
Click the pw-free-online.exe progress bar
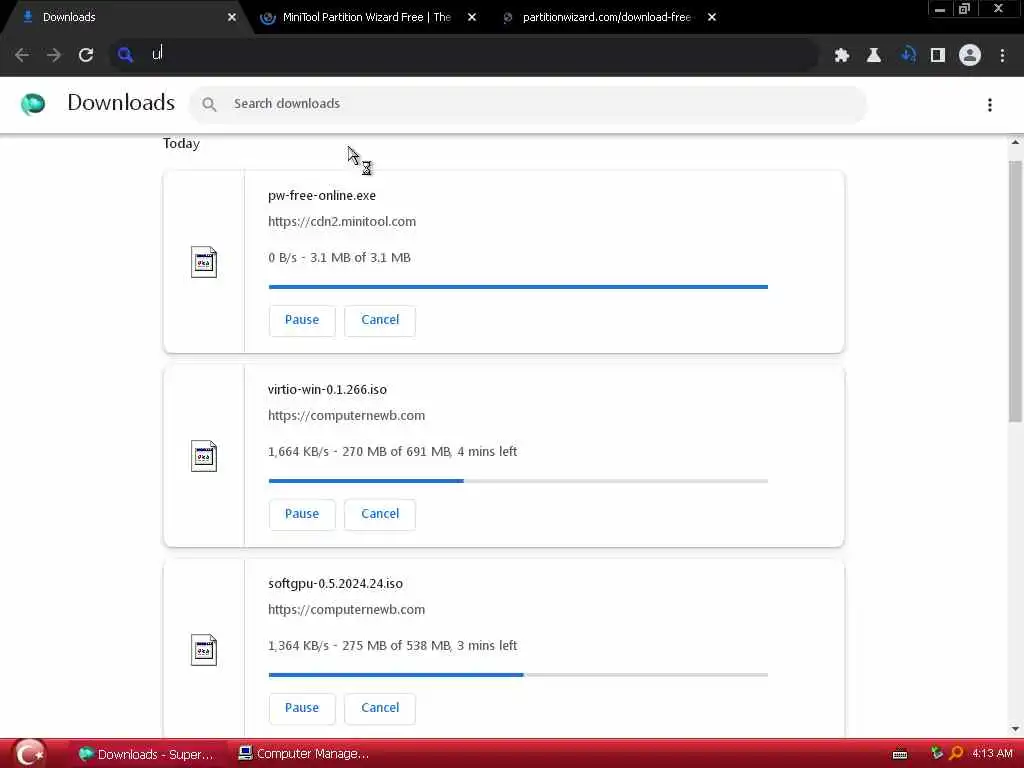pyautogui.click(x=518, y=287)
